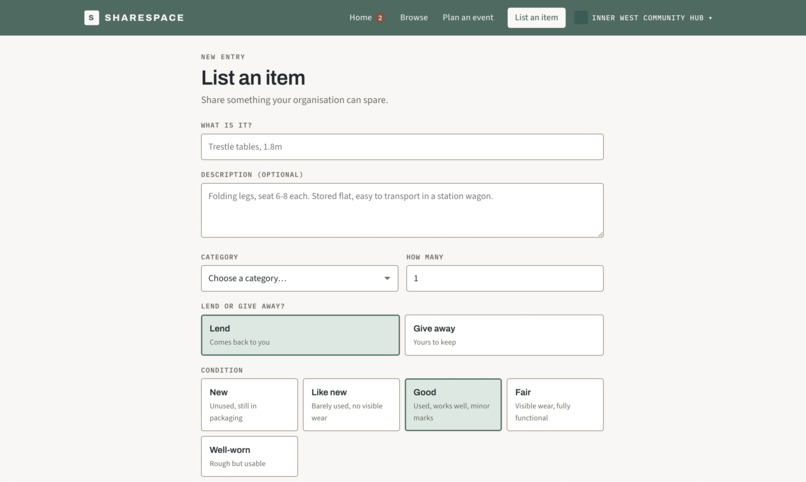This screenshot has width=806, height=482.
Task: Click the List an item page heading
Action: tap(253, 78)
